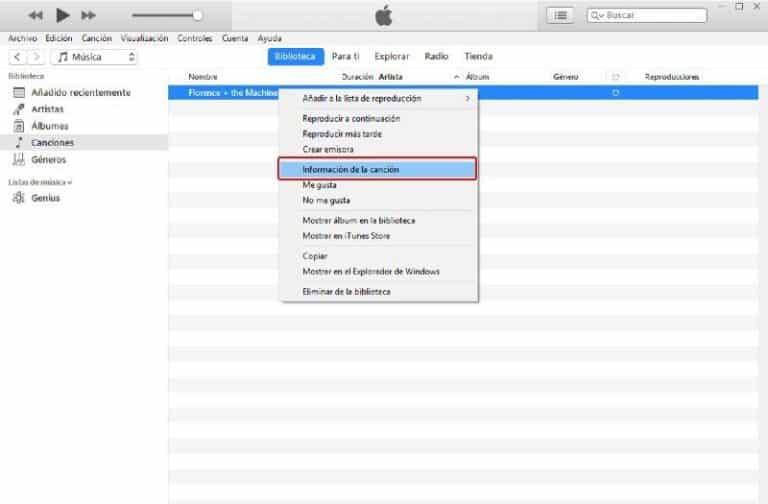Adjust the volume slider

coord(197,15)
